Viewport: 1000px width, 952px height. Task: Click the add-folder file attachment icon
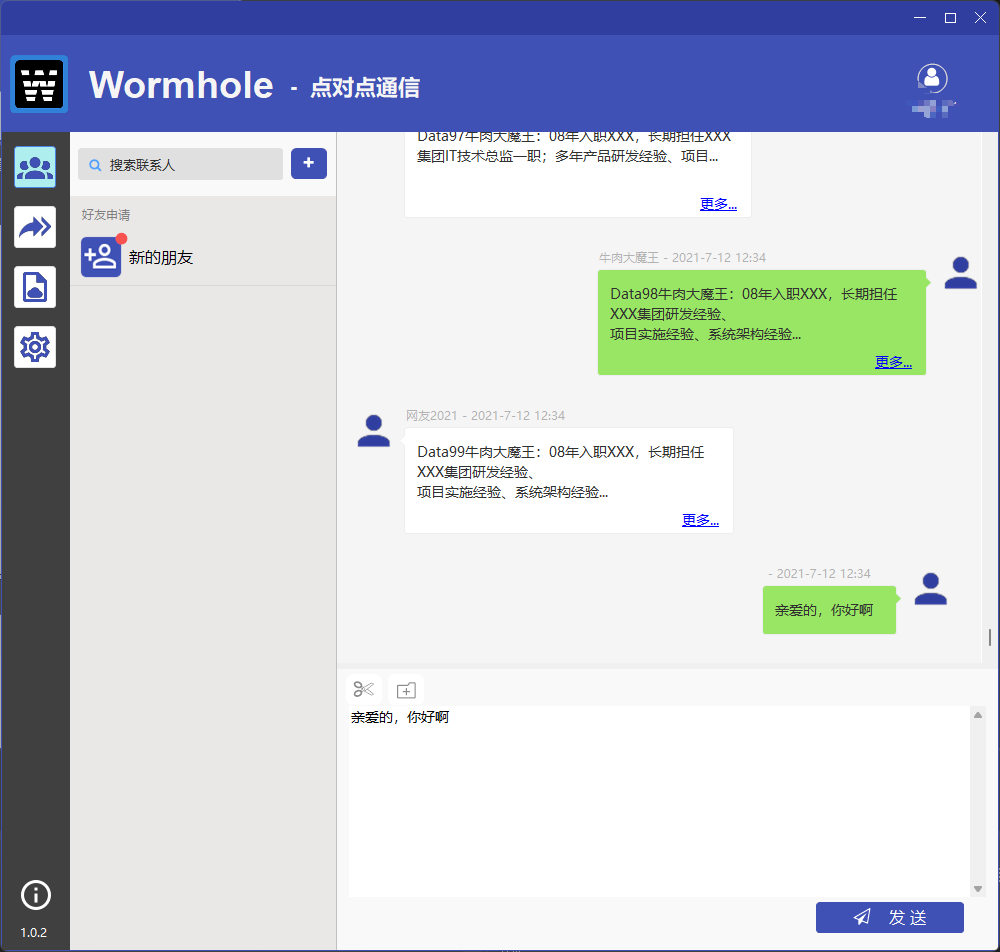coord(406,689)
